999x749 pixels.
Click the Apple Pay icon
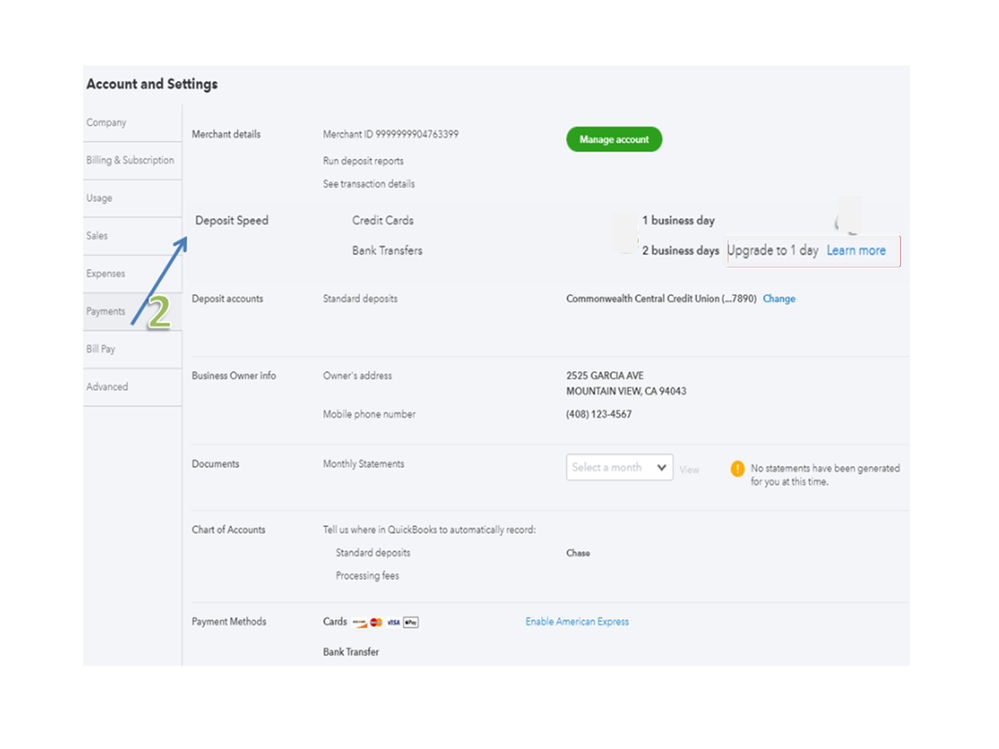tap(411, 622)
